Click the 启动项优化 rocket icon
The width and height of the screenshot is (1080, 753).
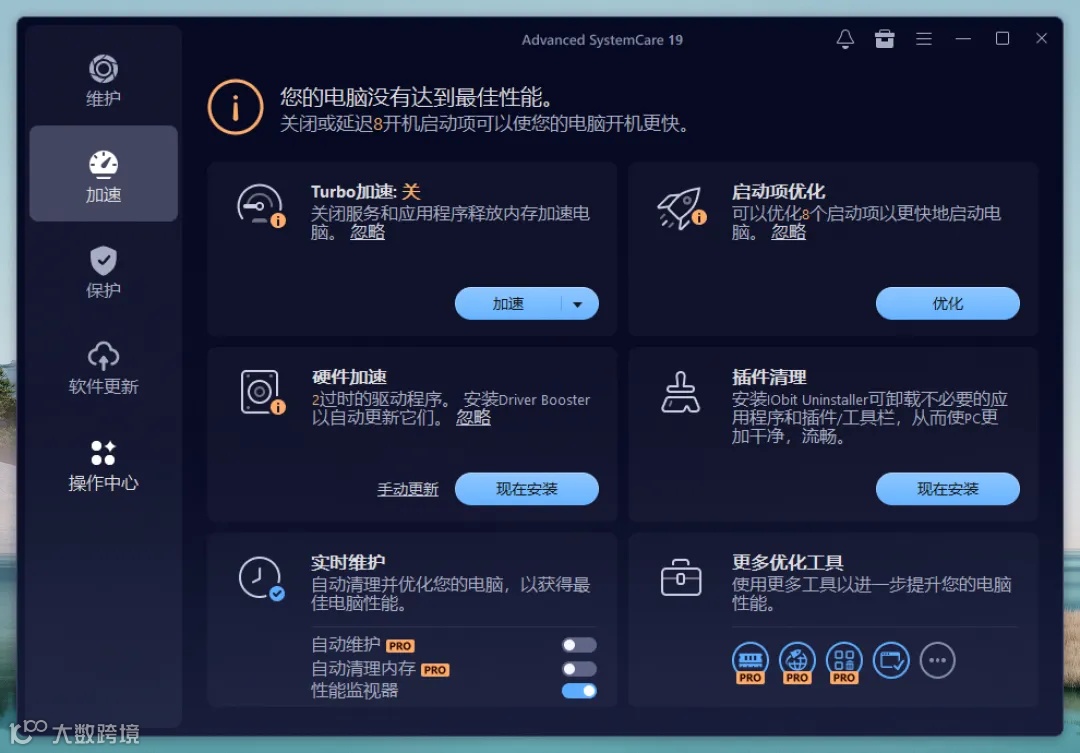pyautogui.click(x=681, y=207)
